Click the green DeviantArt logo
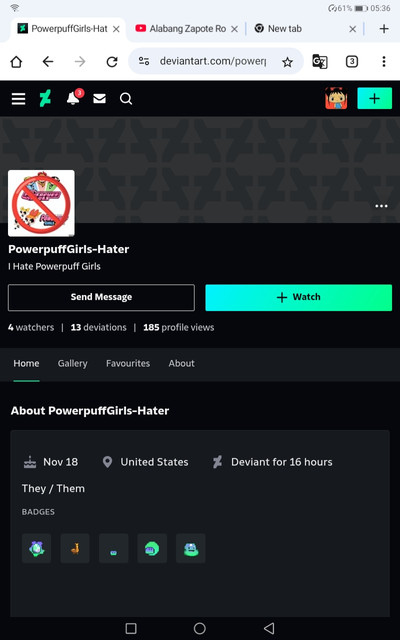Viewport: 400px width, 640px height. pyautogui.click(x=45, y=99)
